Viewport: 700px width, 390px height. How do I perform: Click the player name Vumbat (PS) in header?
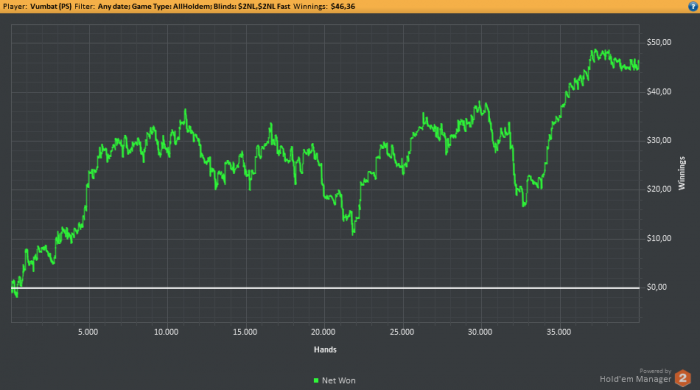pos(50,7)
